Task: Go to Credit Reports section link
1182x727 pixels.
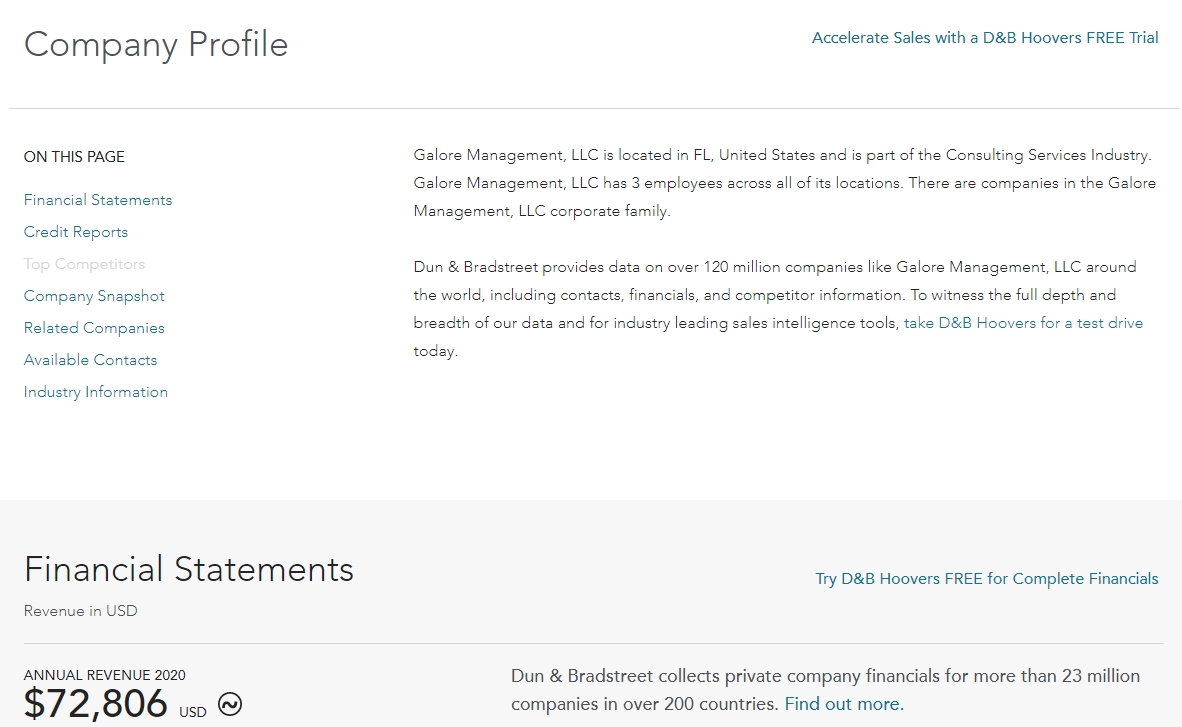Action: click(76, 232)
